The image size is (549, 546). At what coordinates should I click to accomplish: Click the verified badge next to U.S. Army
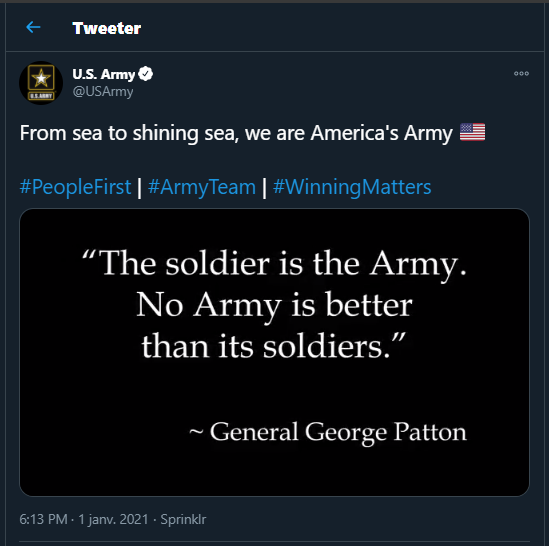[x=146, y=74]
